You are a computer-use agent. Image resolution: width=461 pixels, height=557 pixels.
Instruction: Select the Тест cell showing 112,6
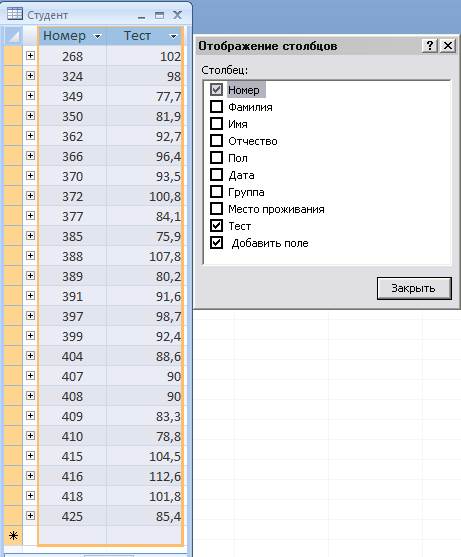145,476
